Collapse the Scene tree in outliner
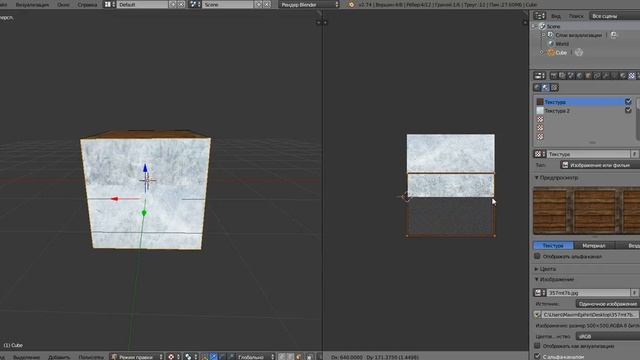The image size is (640, 360). pos(534,26)
